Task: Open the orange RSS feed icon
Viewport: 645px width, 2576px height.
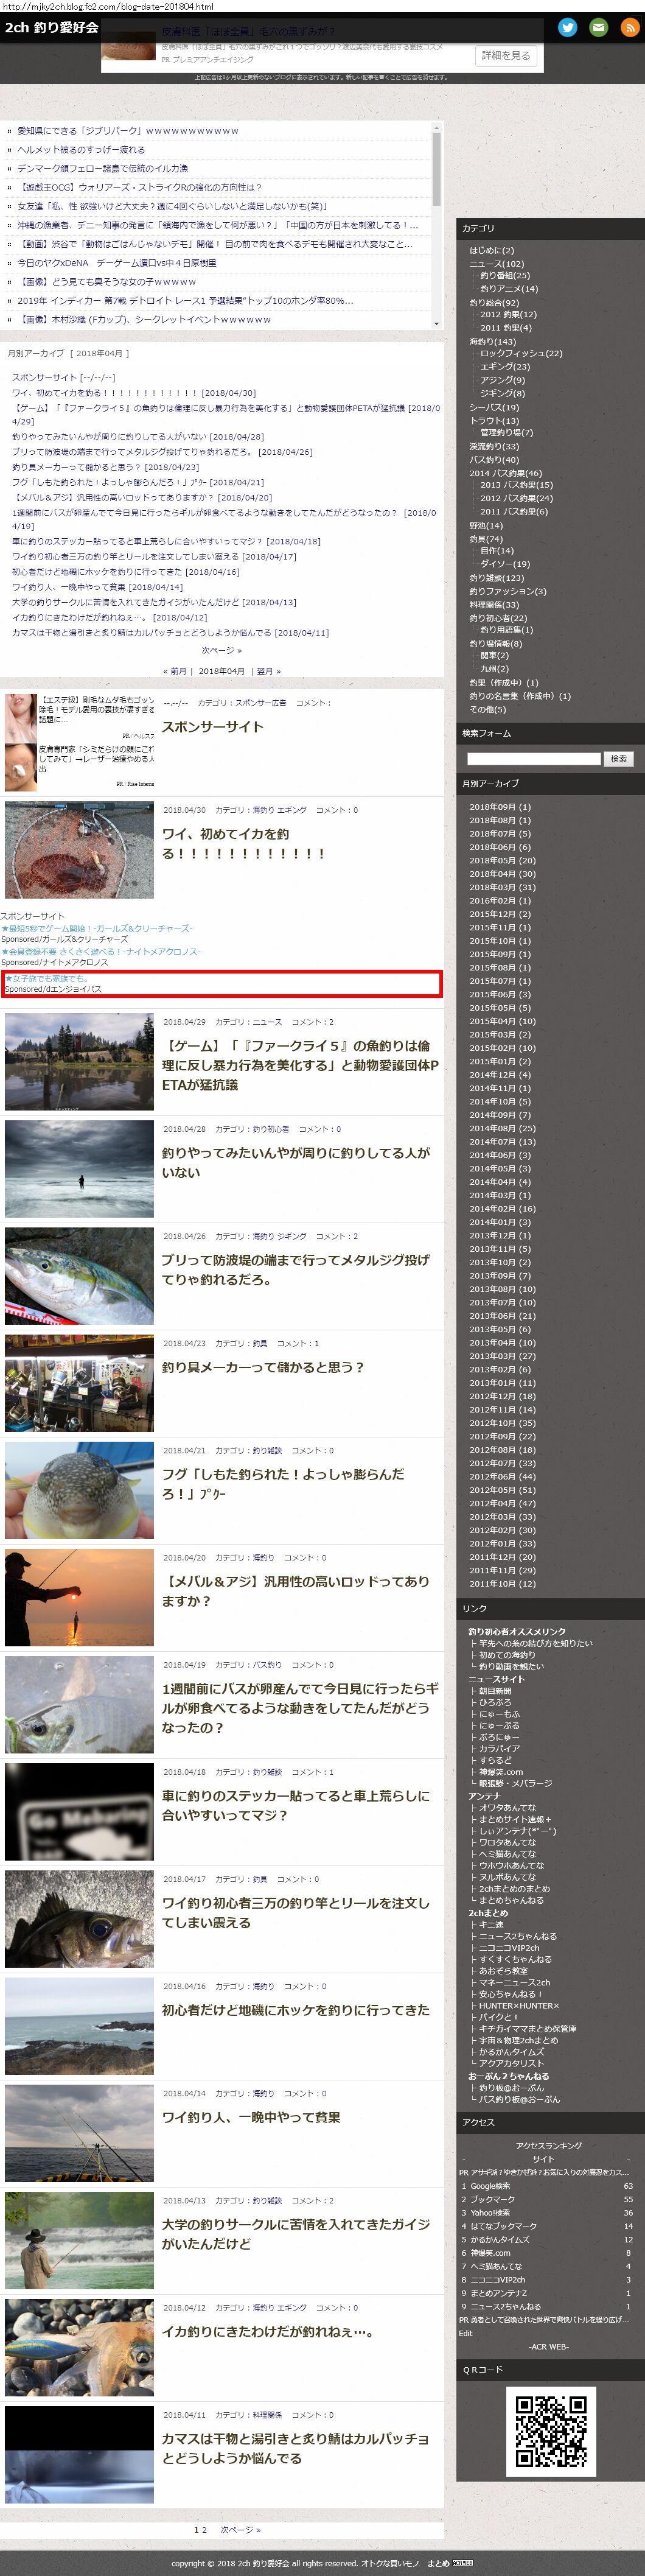Action: click(x=630, y=28)
